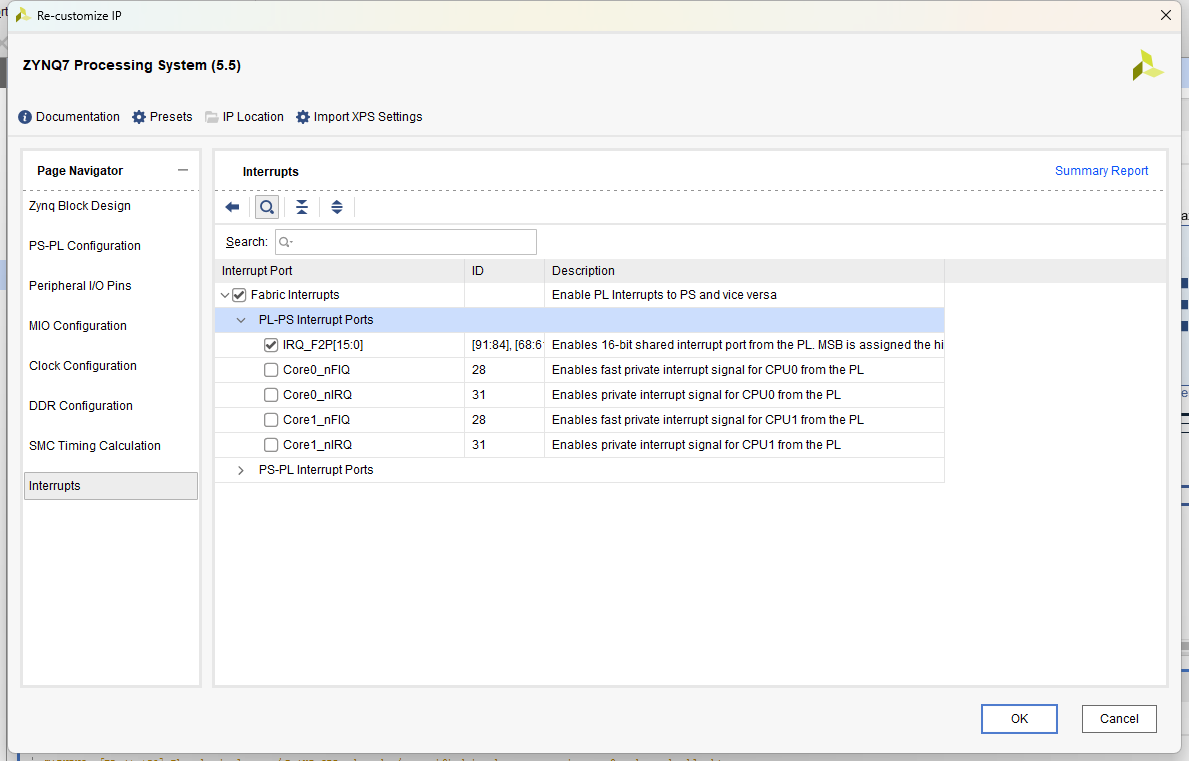Go to PS-PL Configuration page

85,246
